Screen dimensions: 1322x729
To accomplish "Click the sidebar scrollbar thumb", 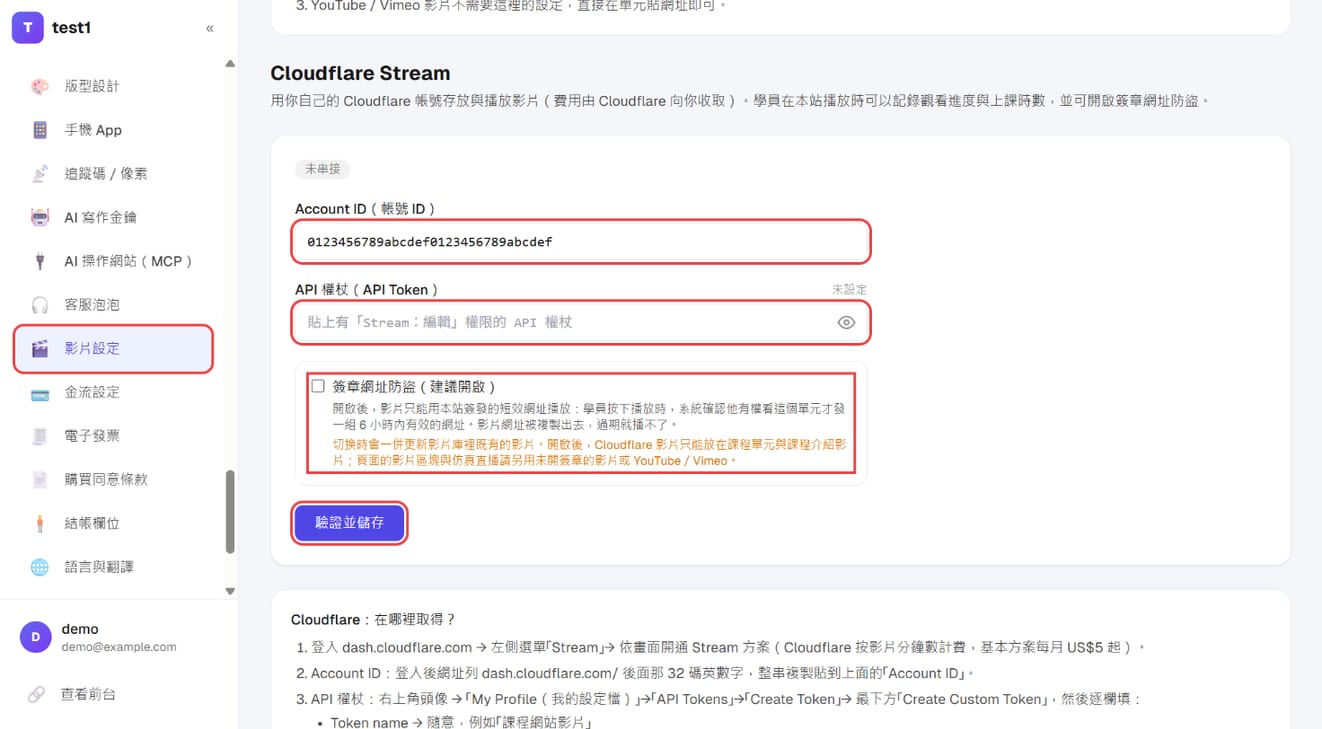I will pos(230,511).
